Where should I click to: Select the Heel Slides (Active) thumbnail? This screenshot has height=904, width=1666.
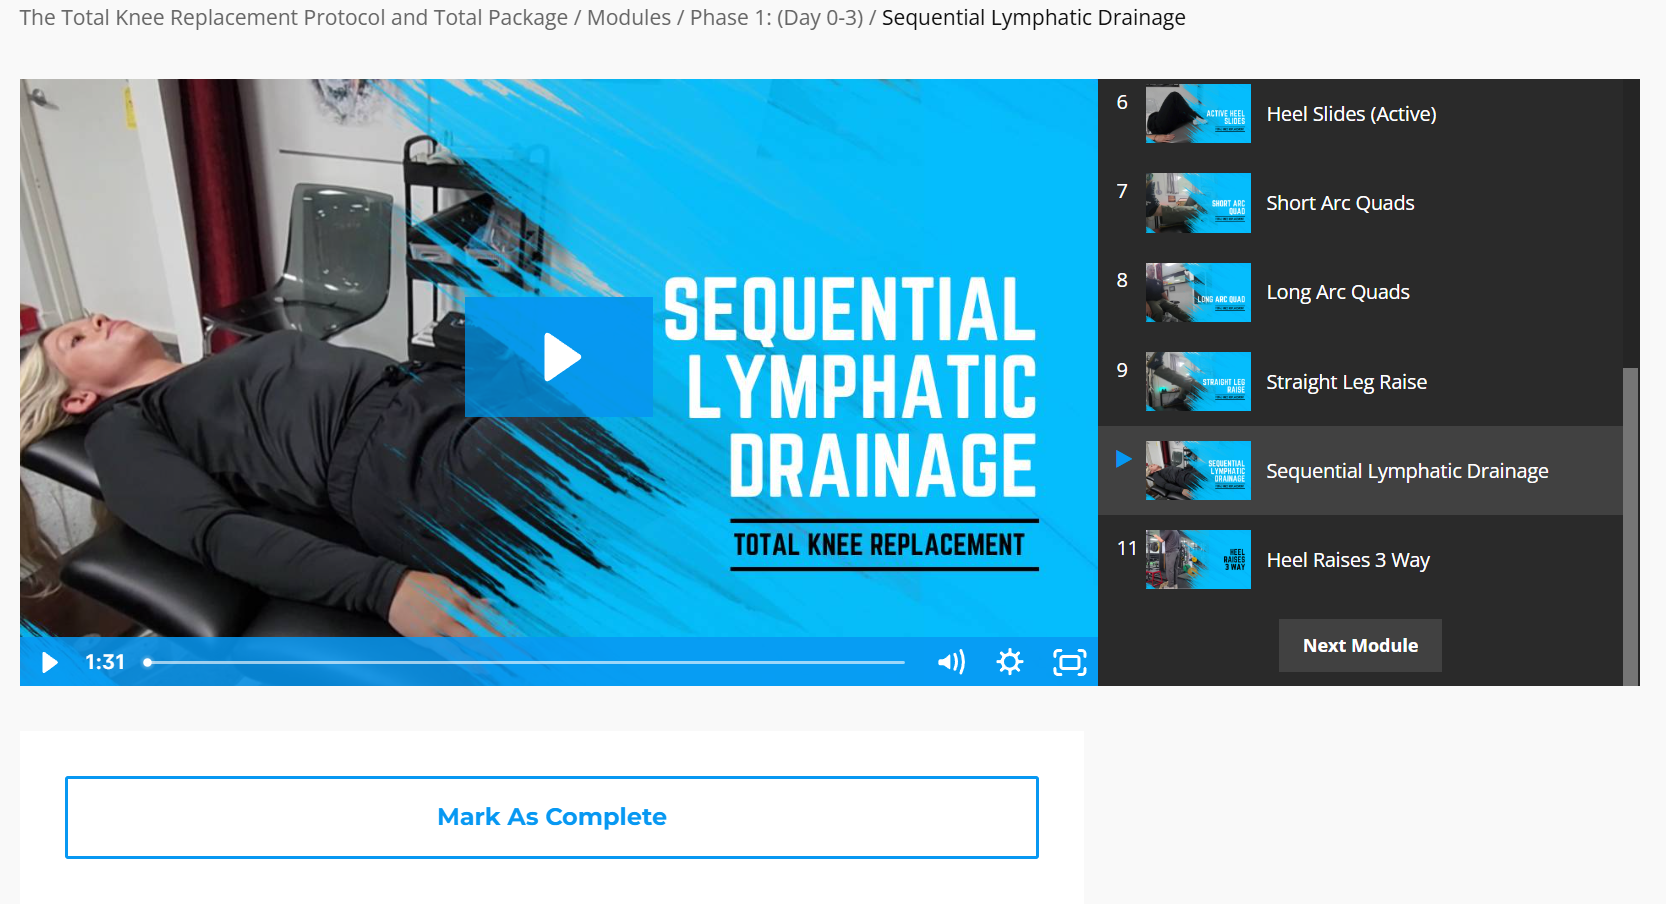pos(1198,114)
